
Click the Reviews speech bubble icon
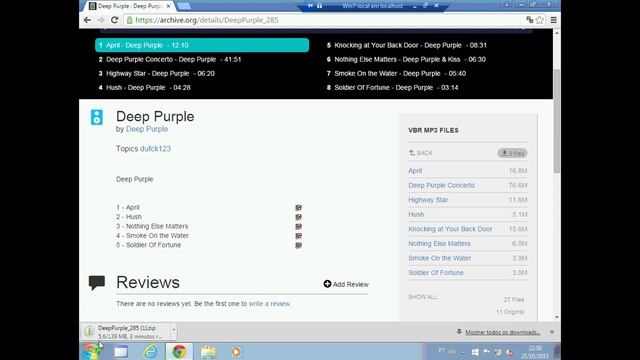[97, 282]
